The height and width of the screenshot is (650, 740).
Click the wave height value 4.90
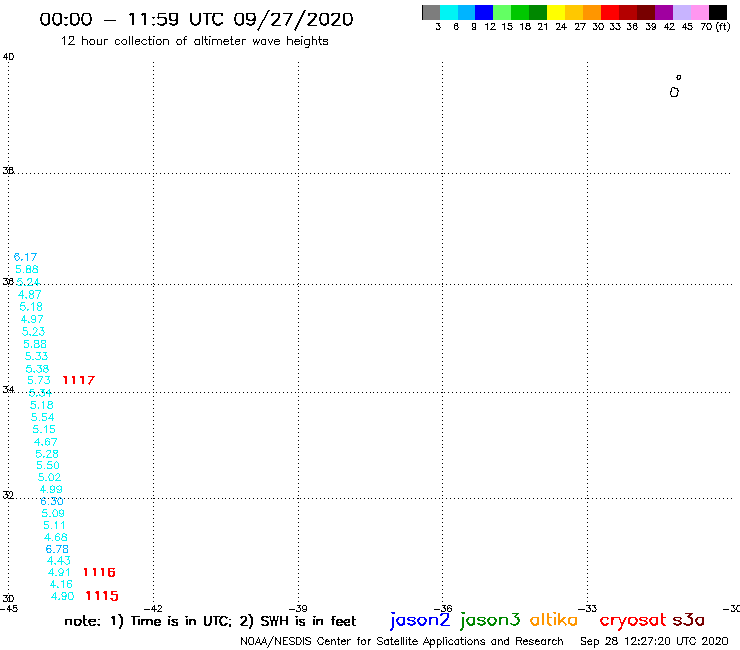tap(63, 596)
